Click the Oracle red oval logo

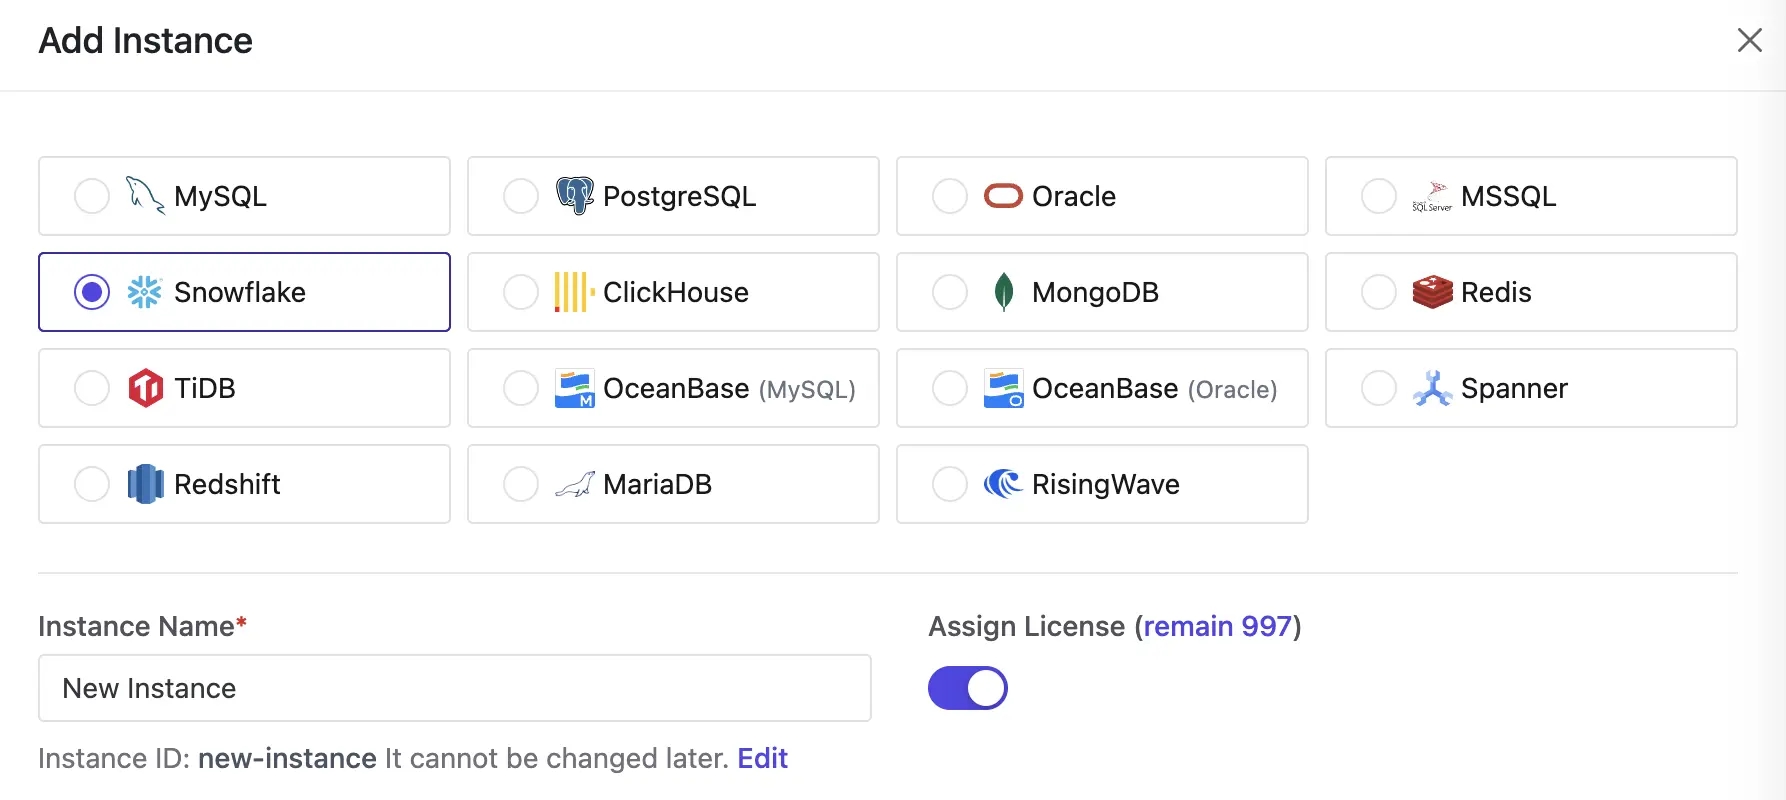1003,196
